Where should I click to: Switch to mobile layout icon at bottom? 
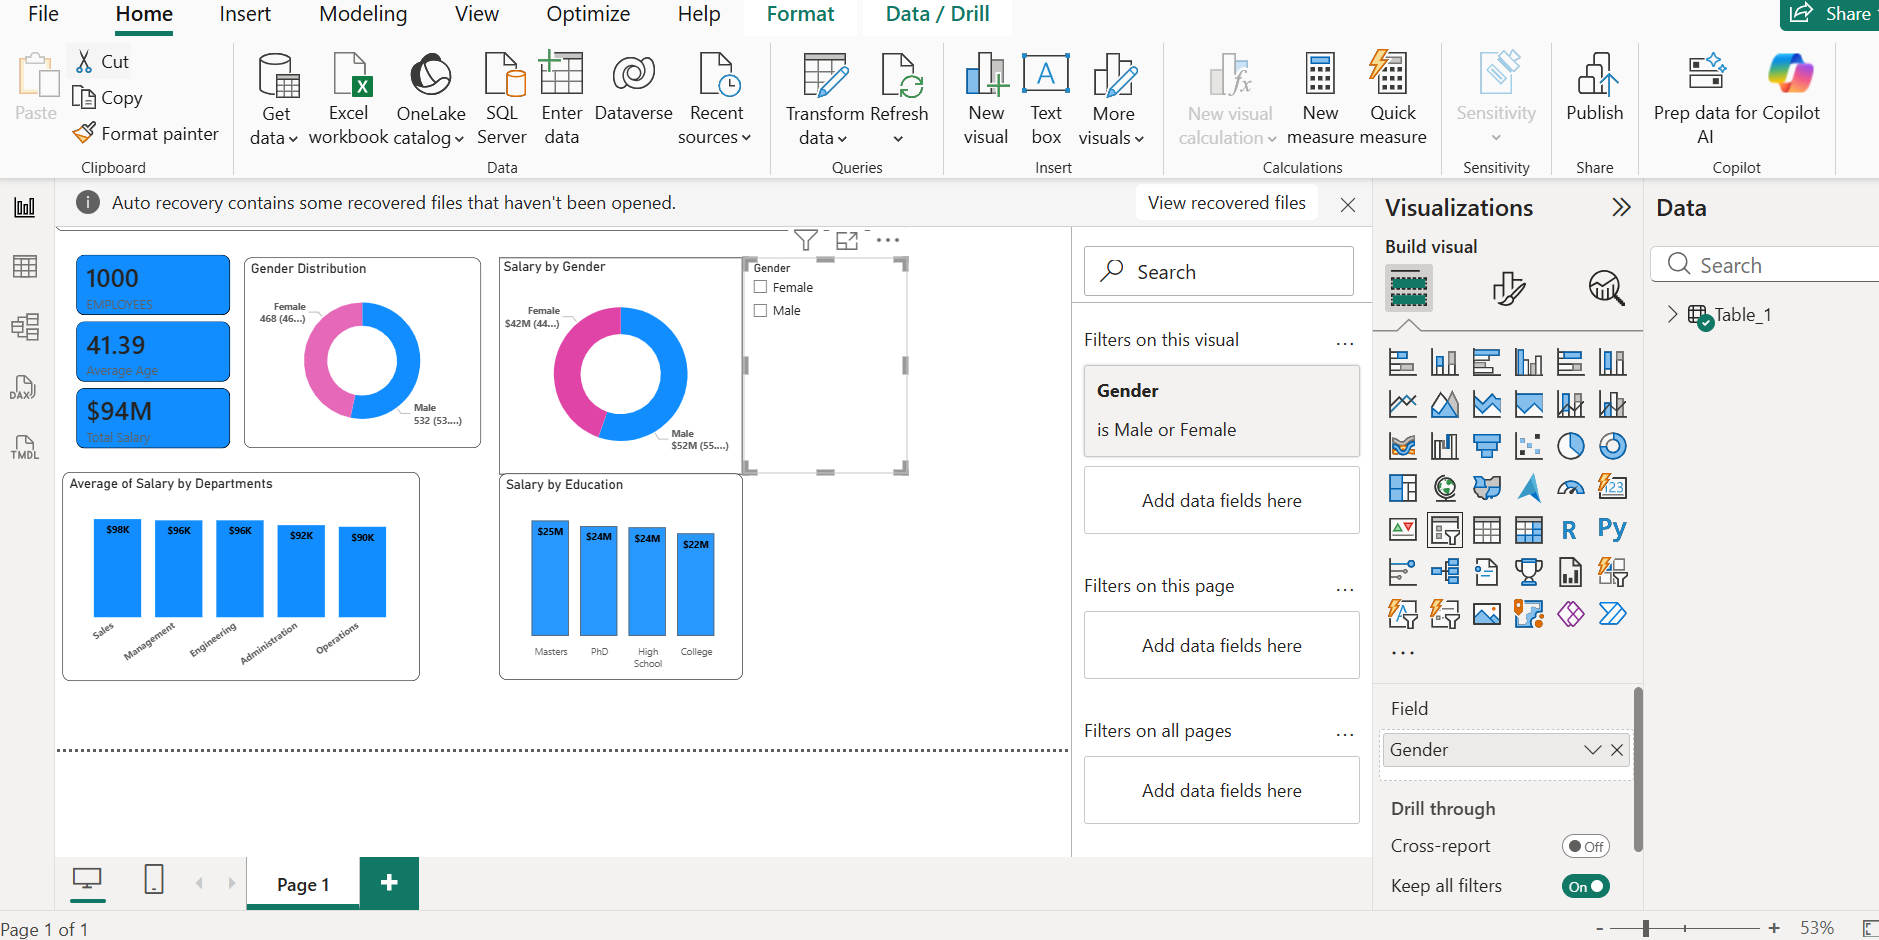(x=154, y=880)
